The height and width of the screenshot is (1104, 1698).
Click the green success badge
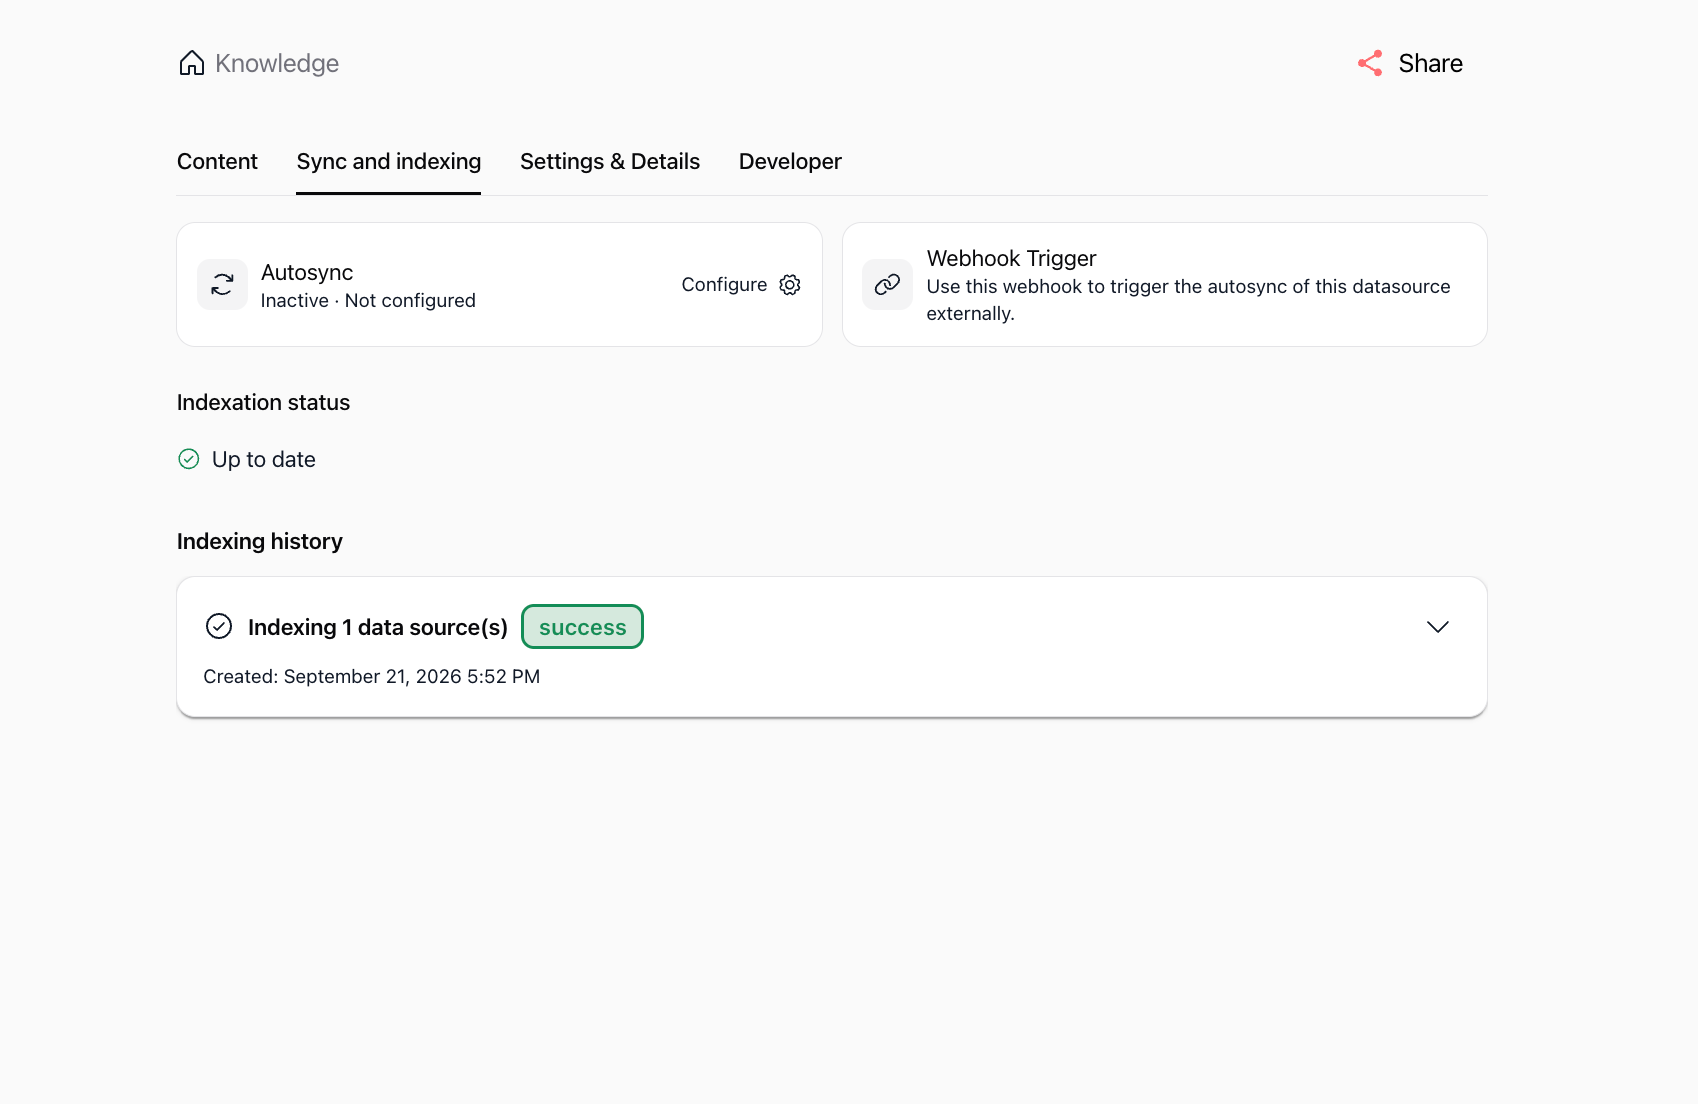(582, 627)
